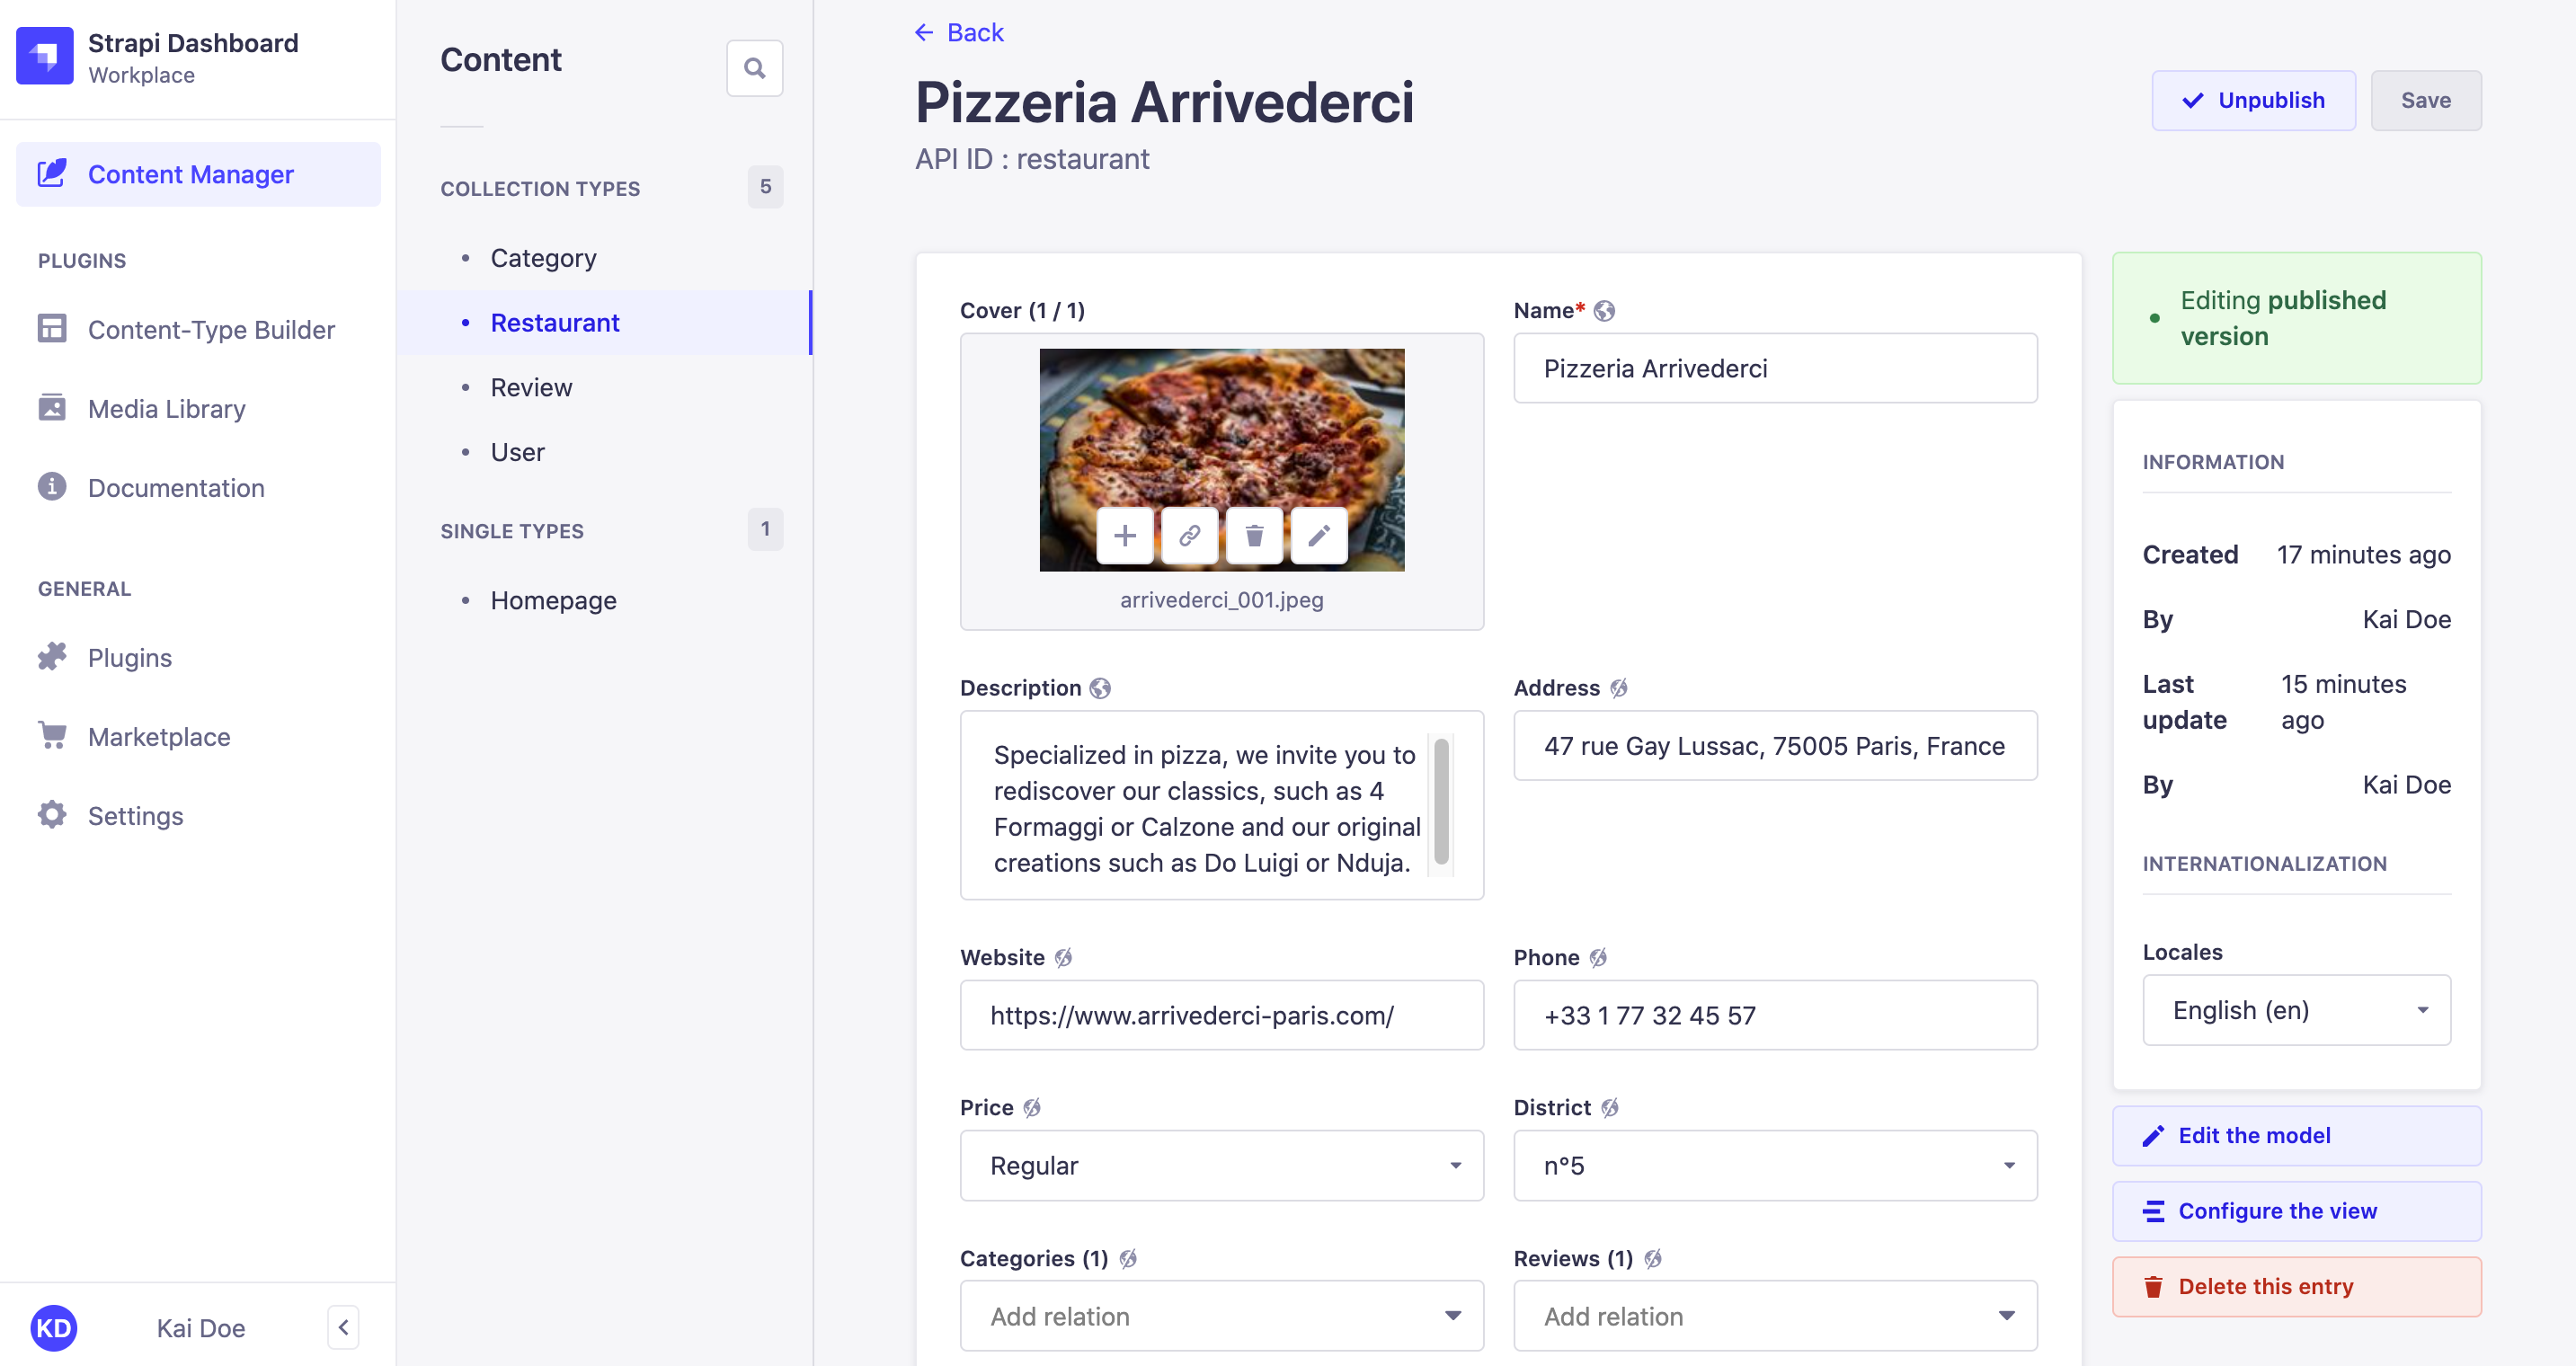The image size is (2576, 1366).
Task: Click the Back navigation link
Action: tap(961, 31)
